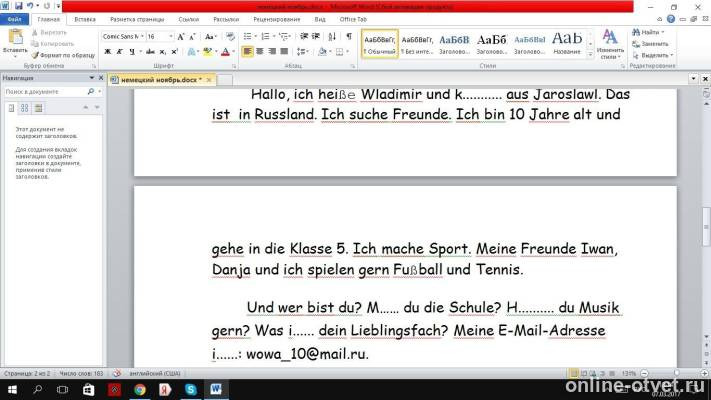Click the red font color A button
The height and width of the screenshot is (400, 711).
[x=225, y=52]
